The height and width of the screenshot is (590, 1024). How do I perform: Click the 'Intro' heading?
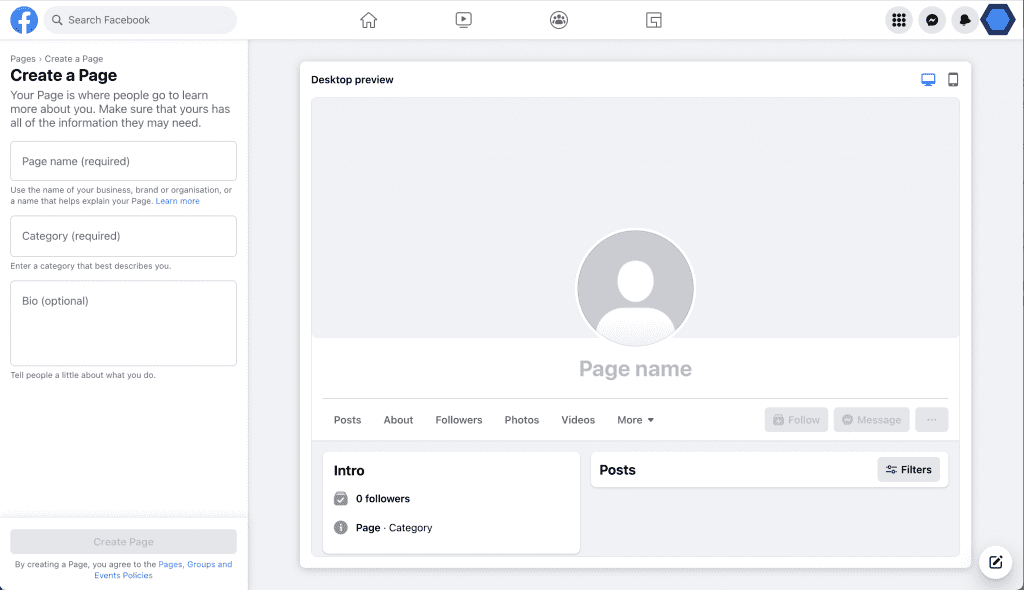point(349,470)
